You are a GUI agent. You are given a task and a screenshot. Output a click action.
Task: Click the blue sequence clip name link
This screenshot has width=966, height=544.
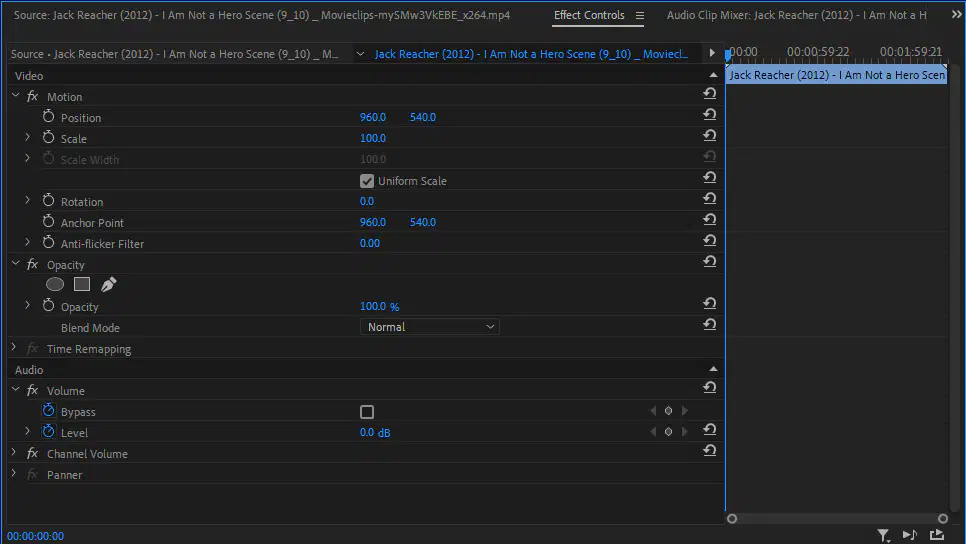[x=531, y=54]
